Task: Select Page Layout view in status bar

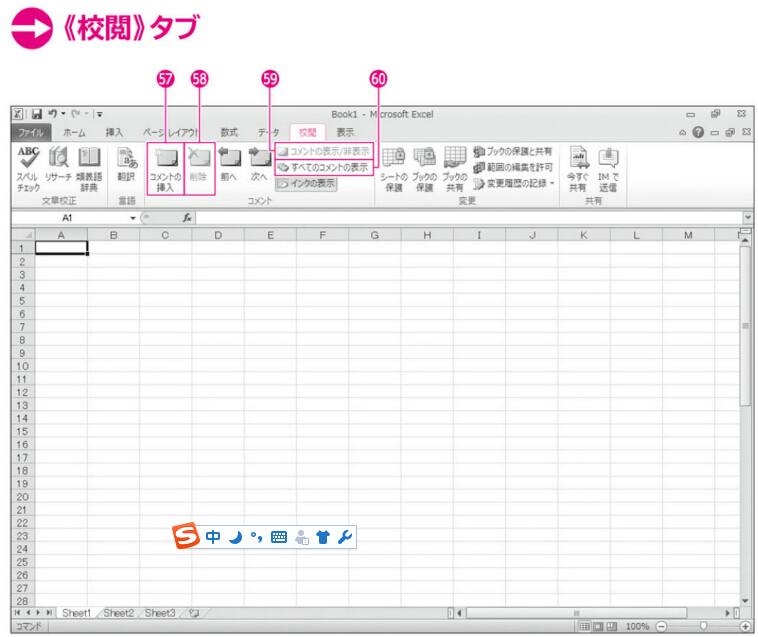Action: [598, 626]
